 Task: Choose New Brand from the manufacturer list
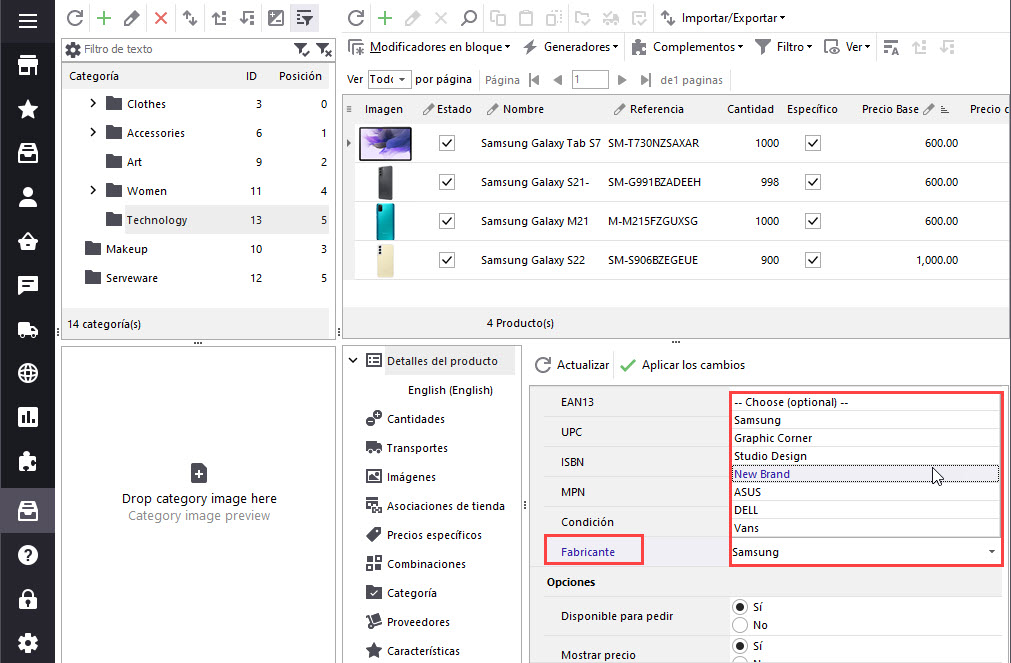pos(865,474)
